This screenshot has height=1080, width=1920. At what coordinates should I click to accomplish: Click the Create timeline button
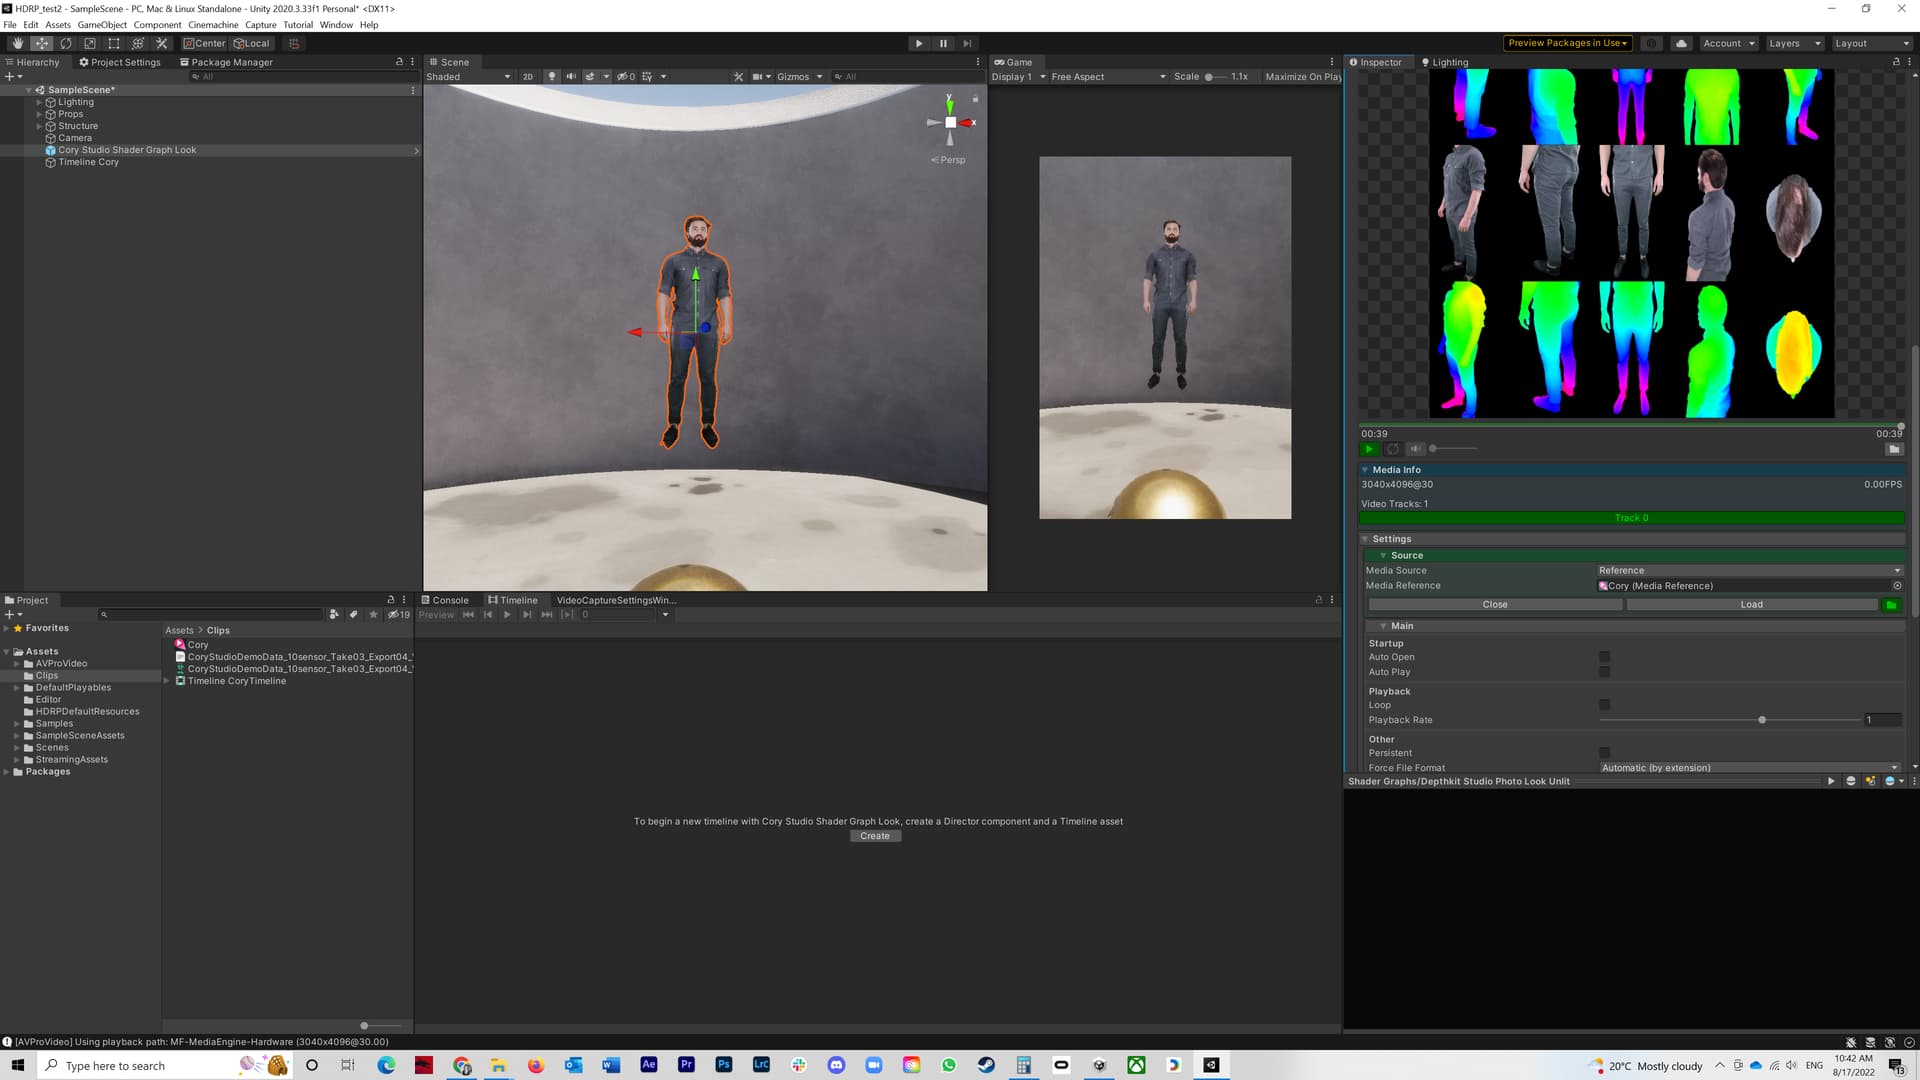coord(875,836)
